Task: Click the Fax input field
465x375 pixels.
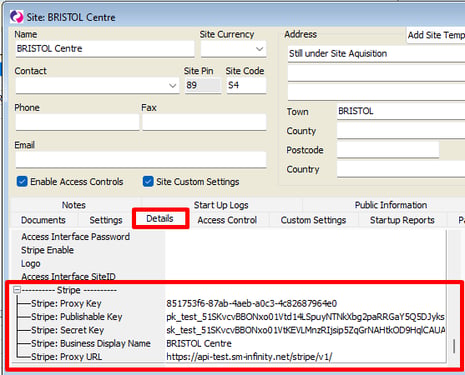Action: tap(204, 122)
